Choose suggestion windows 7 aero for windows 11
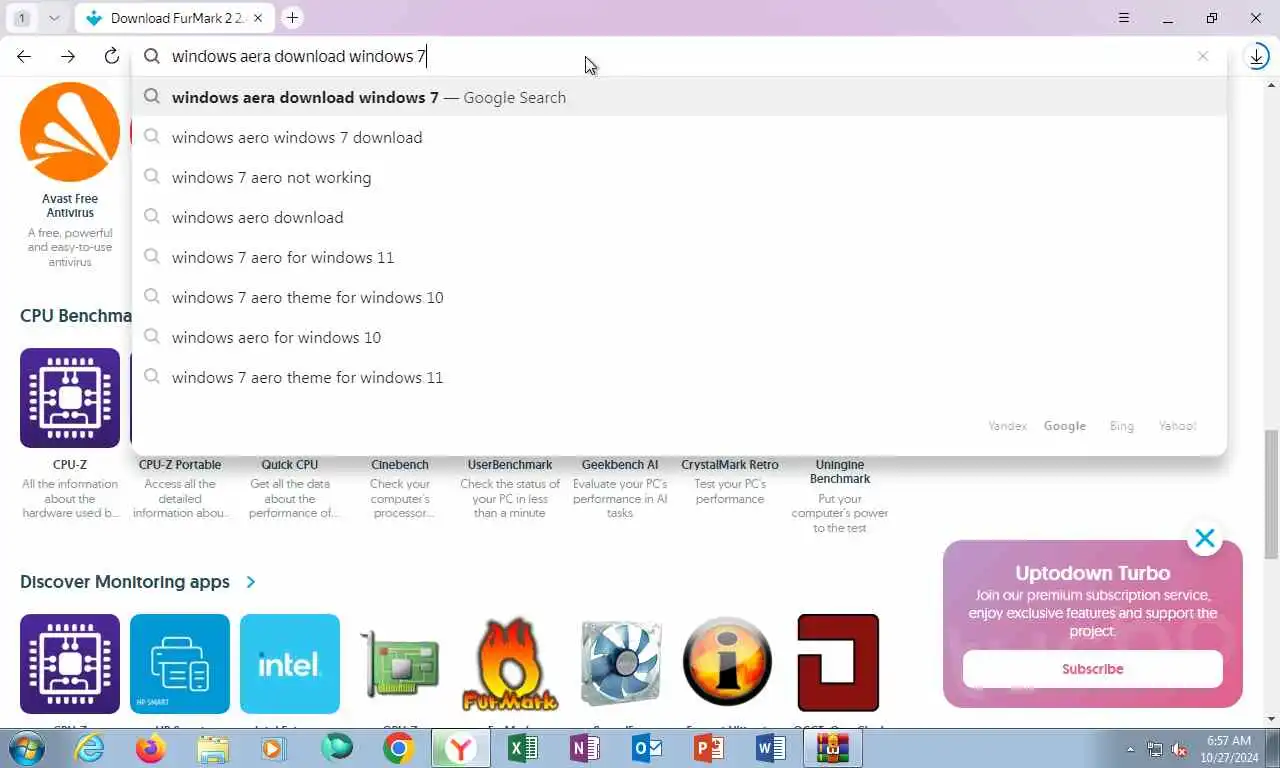This screenshot has height=768, width=1280. (x=679, y=257)
